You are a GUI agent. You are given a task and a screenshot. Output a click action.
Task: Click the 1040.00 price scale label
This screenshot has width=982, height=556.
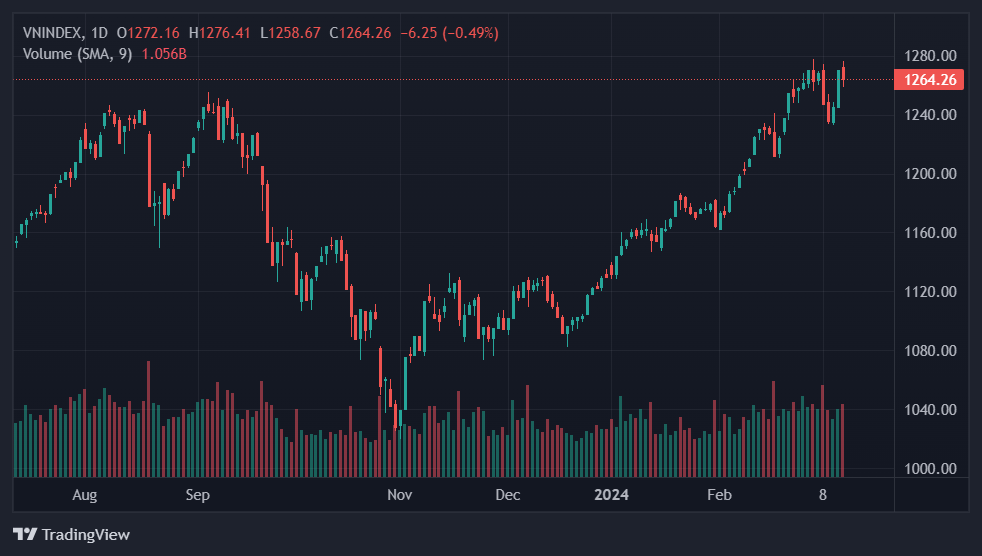930,410
